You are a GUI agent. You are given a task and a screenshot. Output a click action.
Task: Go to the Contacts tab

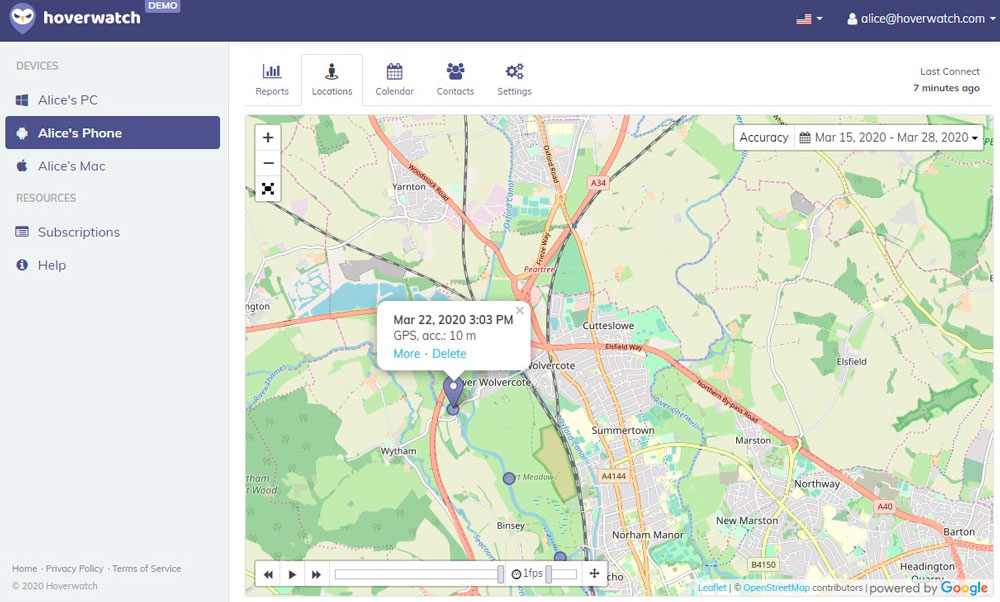click(x=455, y=80)
